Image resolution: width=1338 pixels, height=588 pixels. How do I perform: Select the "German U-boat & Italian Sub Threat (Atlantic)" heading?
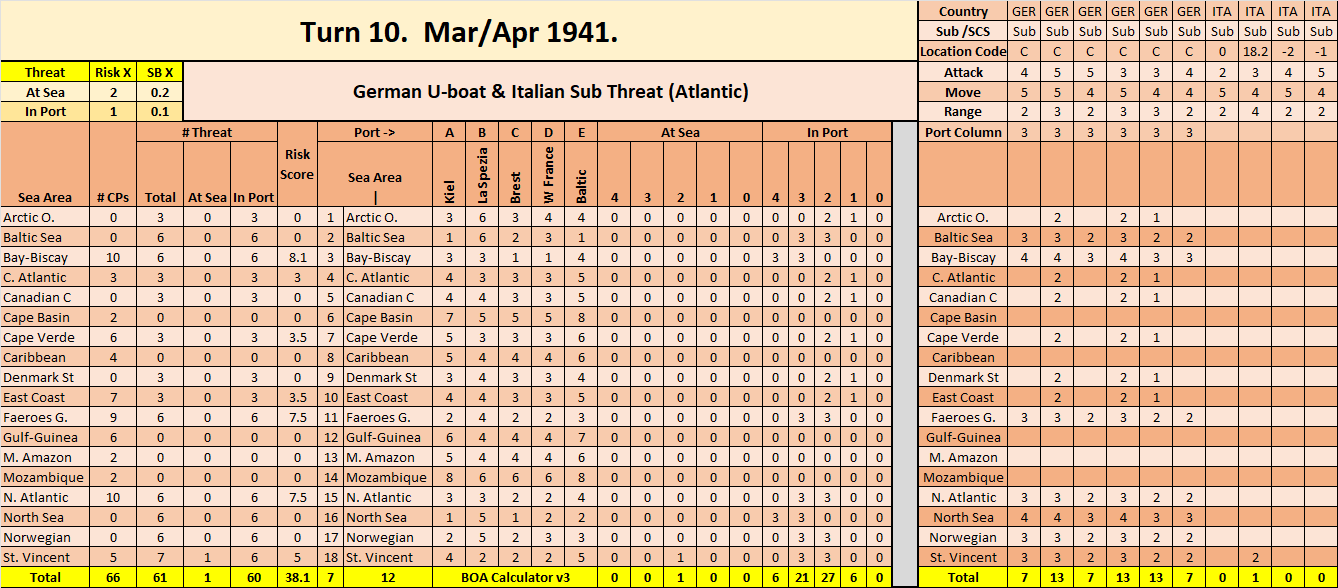551,92
